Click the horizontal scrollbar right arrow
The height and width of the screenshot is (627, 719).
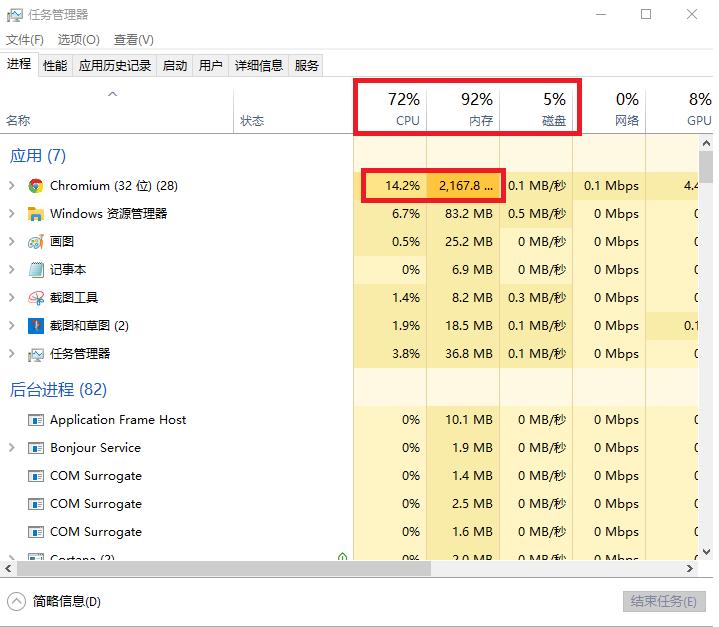point(689,568)
